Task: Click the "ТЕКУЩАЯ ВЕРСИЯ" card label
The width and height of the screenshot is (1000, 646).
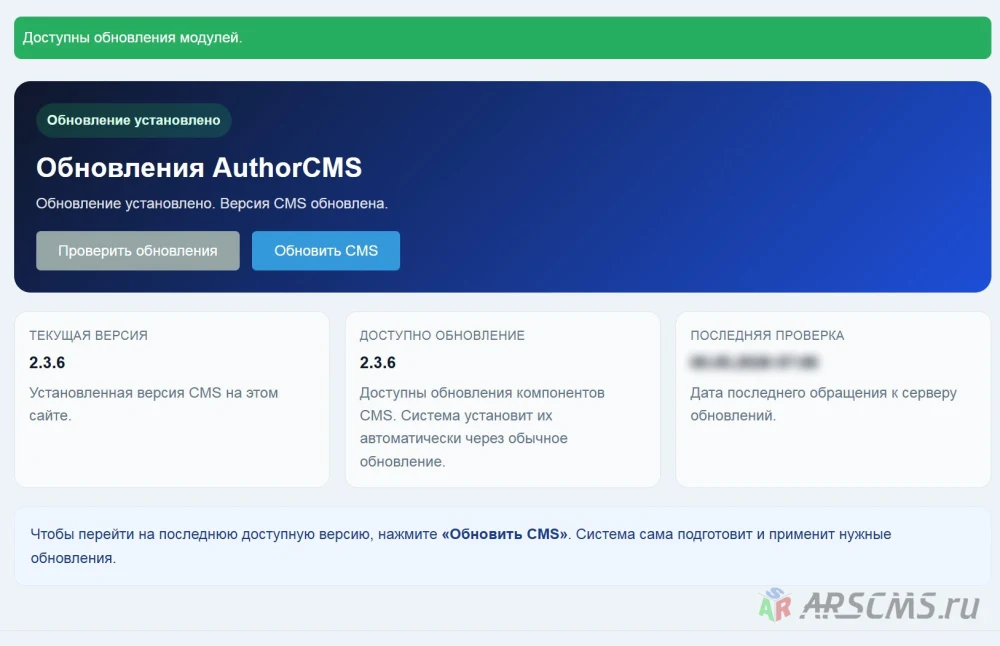Action: (88, 335)
